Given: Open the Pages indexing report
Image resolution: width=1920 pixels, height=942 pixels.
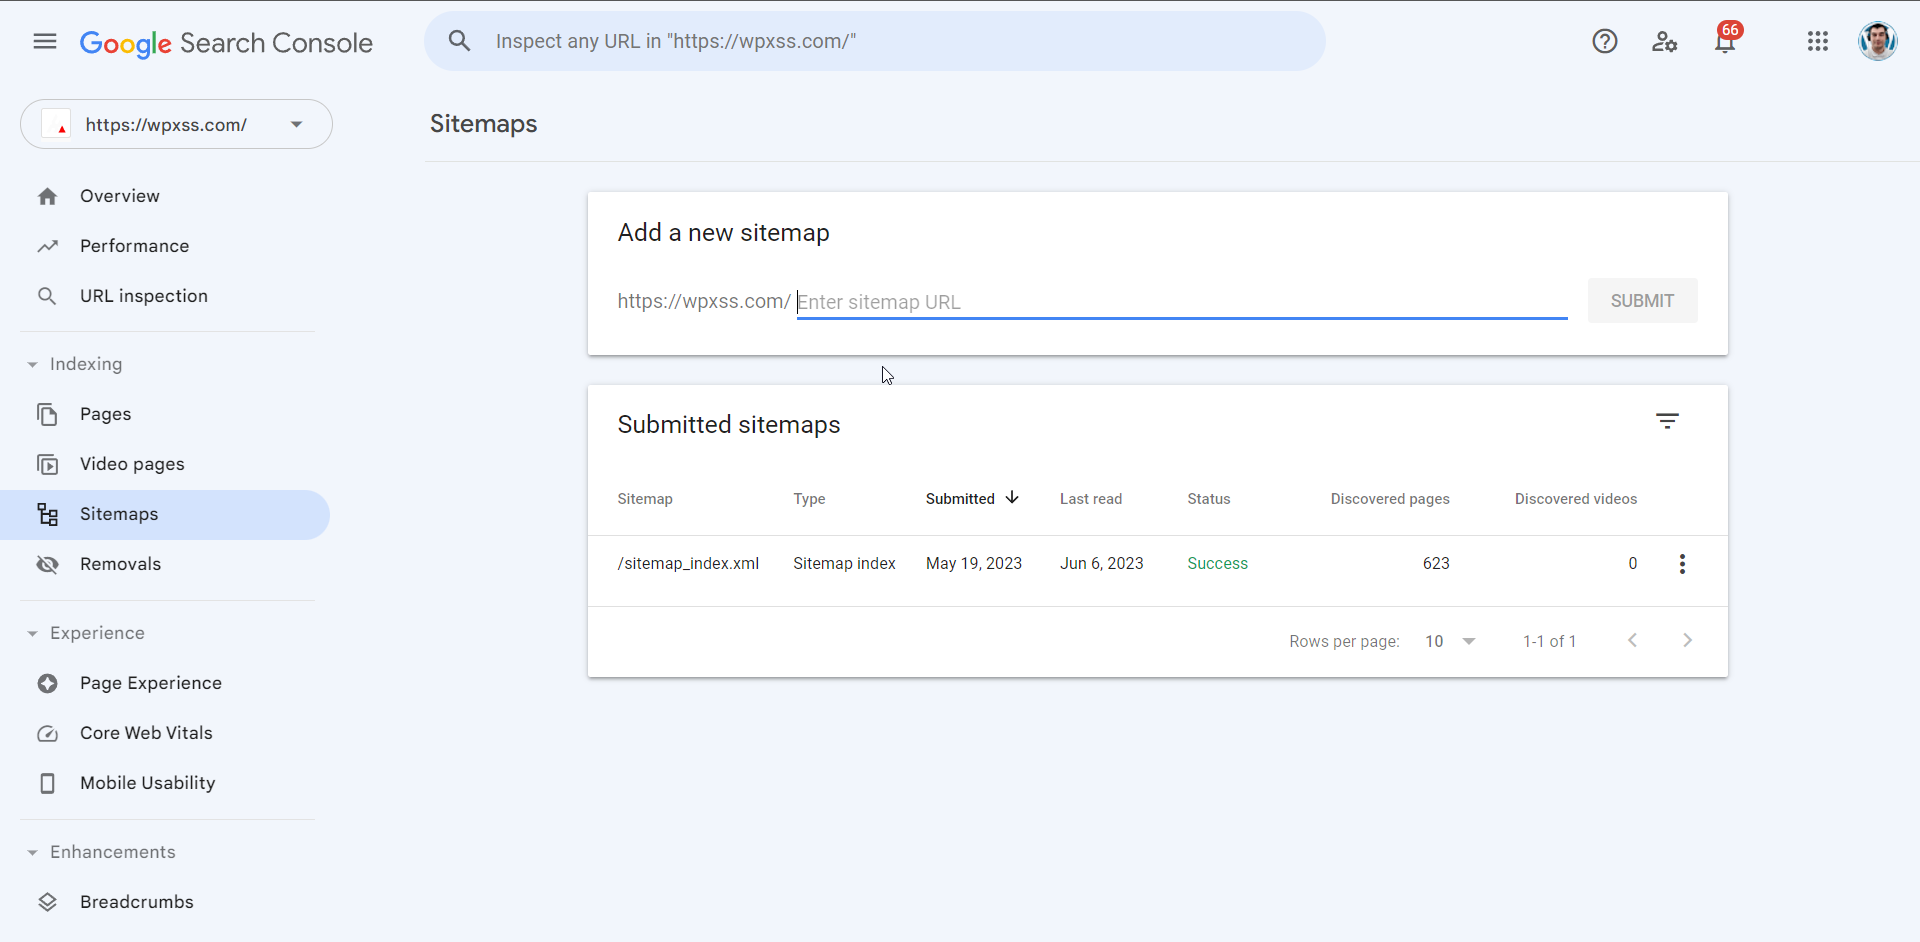Looking at the screenshot, I should click(x=106, y=414).
